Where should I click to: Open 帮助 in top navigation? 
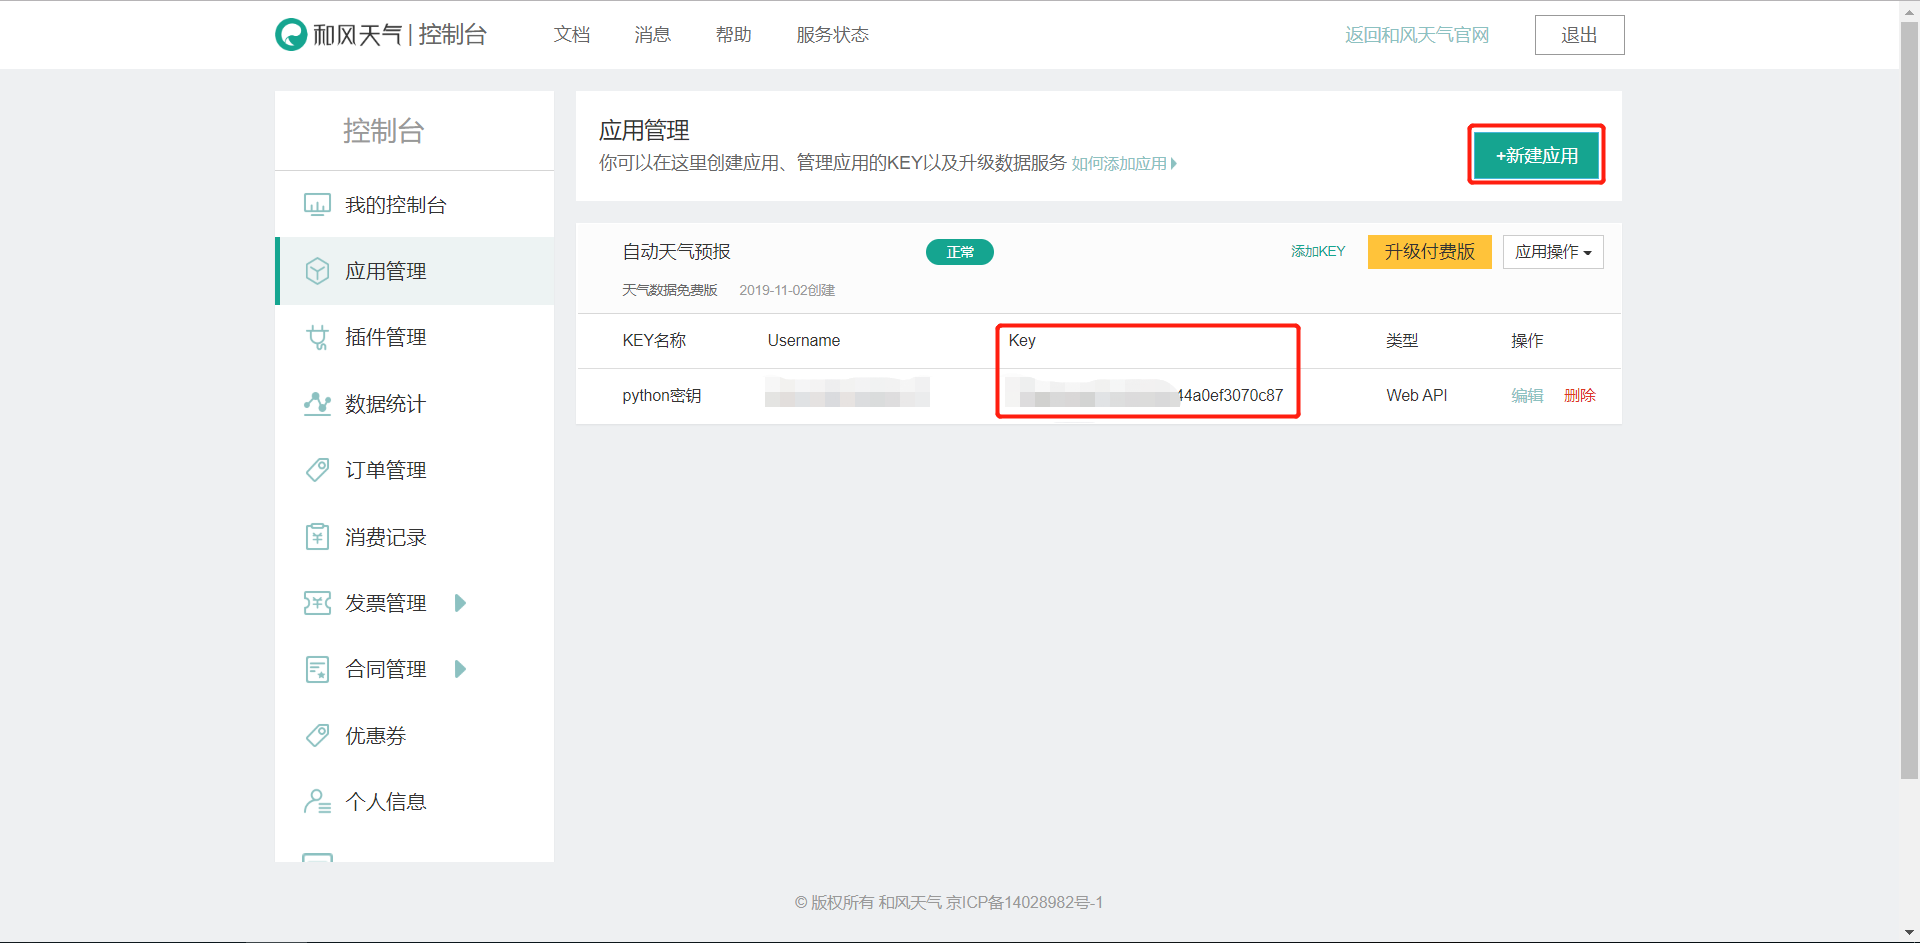point(733,35)
